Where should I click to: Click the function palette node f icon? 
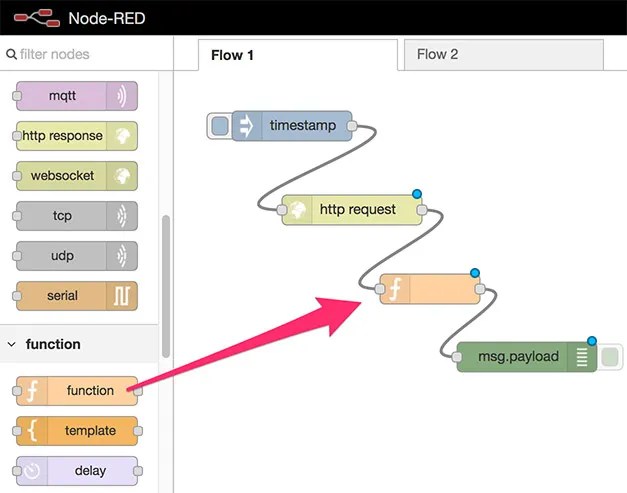pyautogui.click(x=32, y=391)
